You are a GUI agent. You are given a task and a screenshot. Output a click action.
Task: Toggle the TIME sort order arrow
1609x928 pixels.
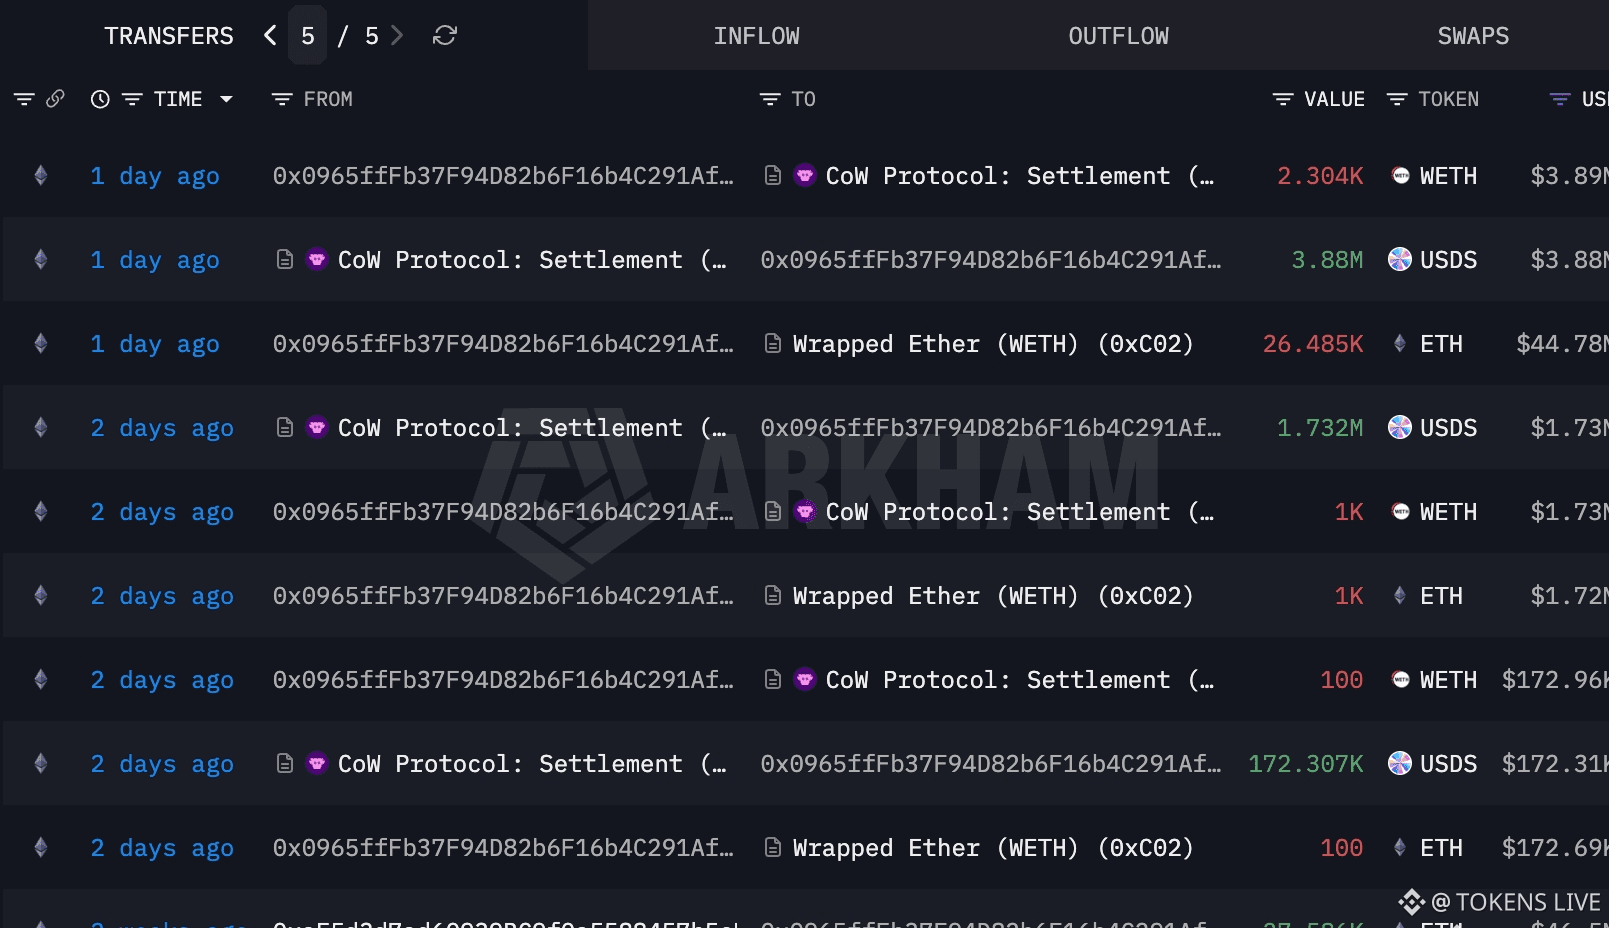tap(226, 99)
